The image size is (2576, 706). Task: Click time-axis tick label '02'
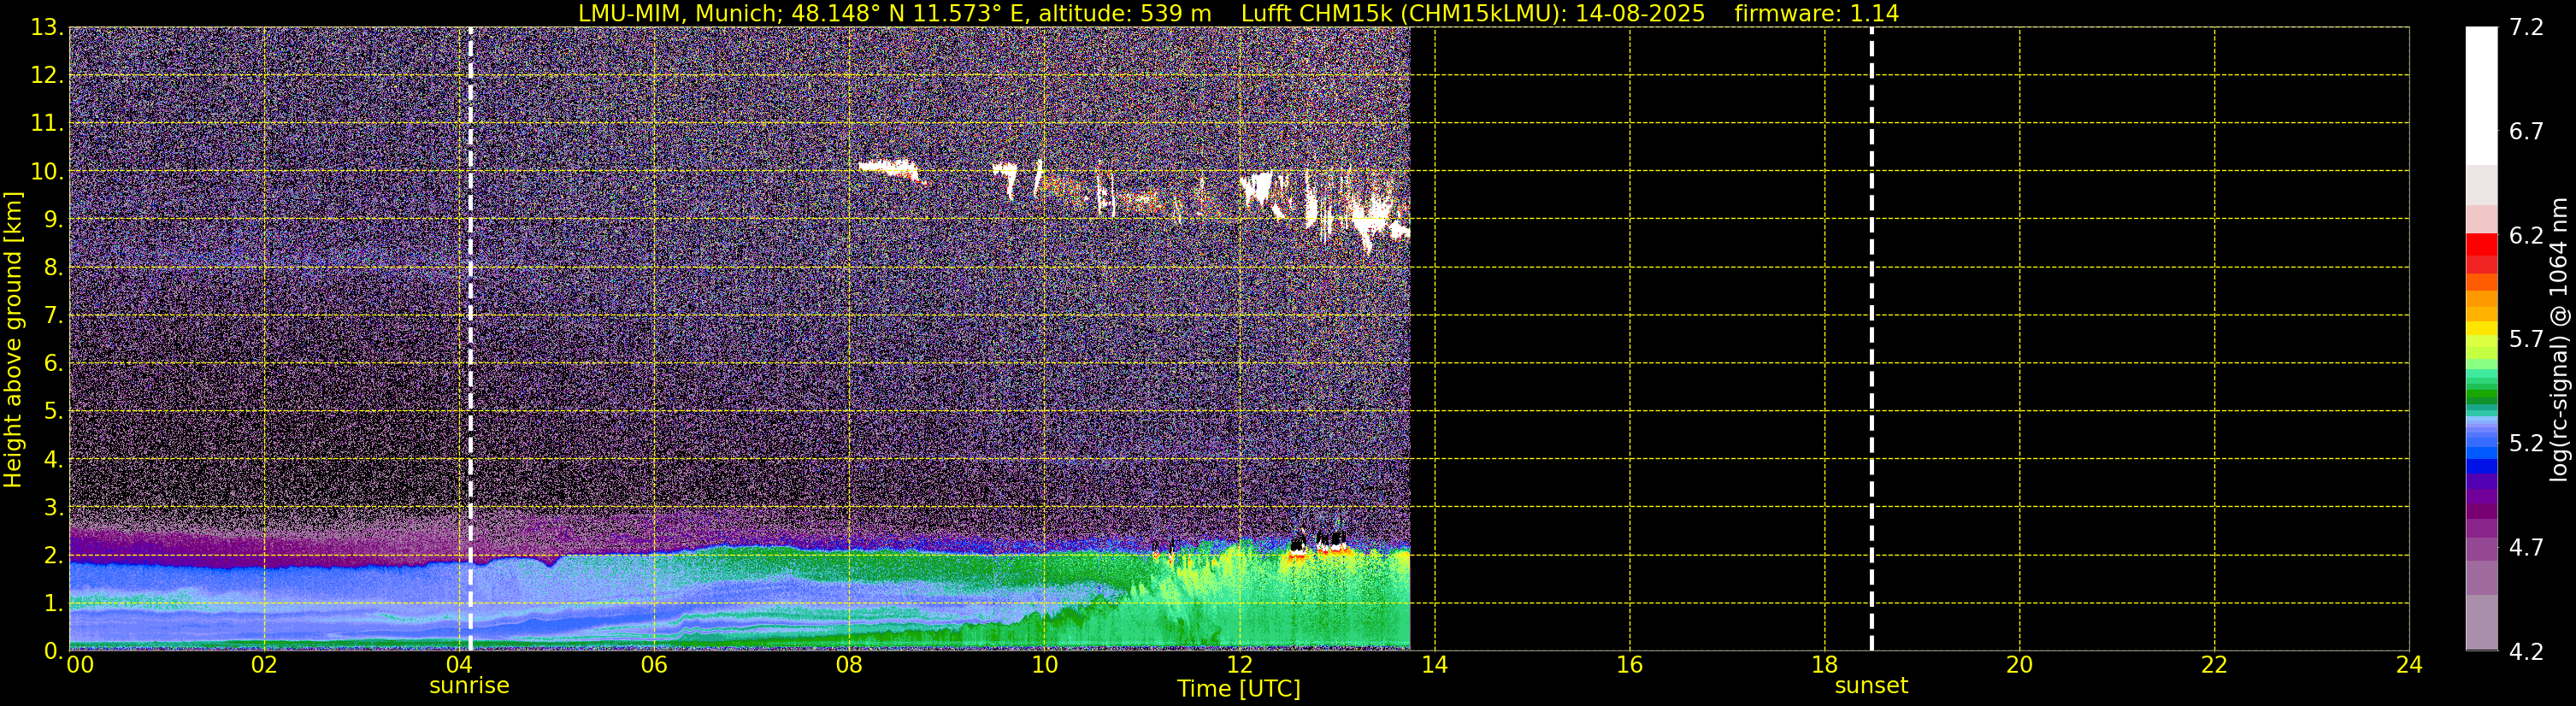click(x=264, y=665)
